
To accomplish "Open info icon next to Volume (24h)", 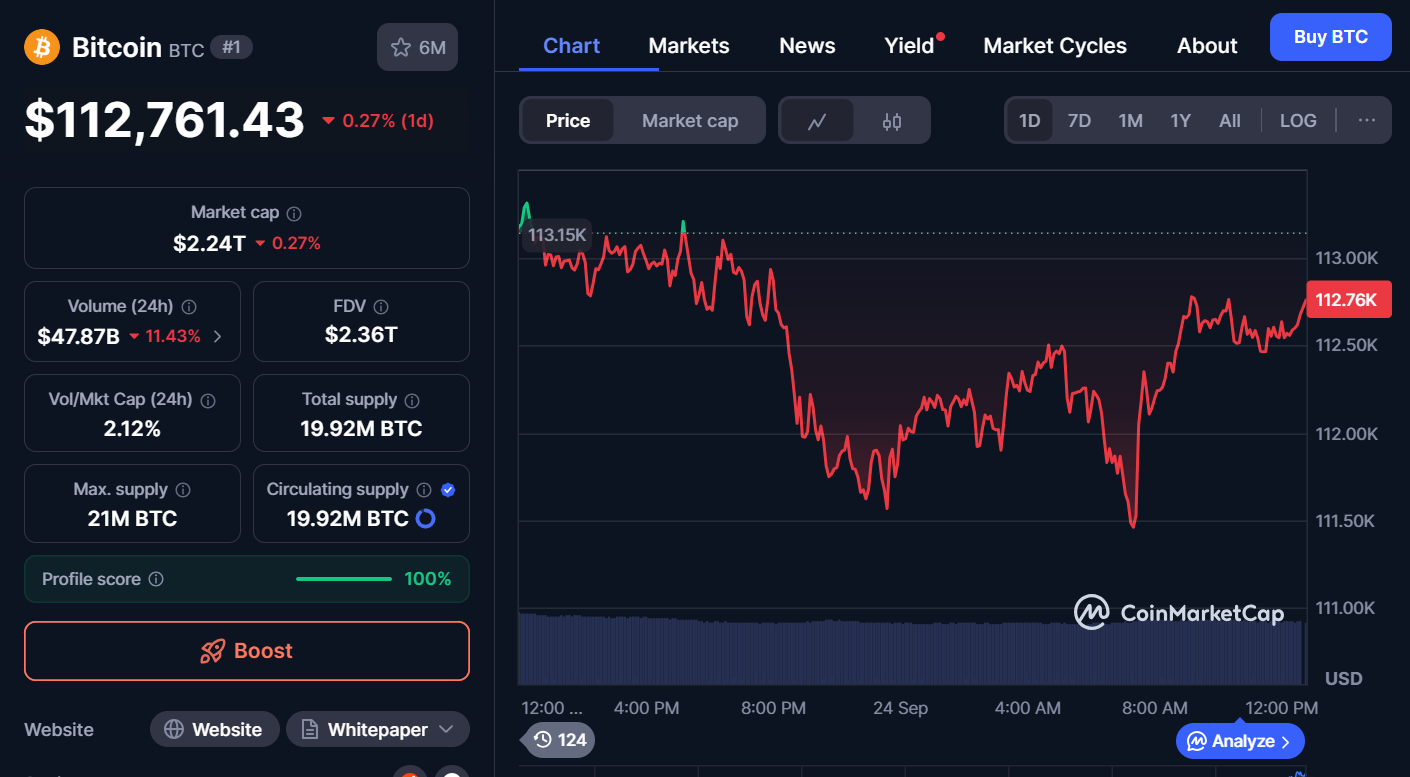I will coord(189,307).
